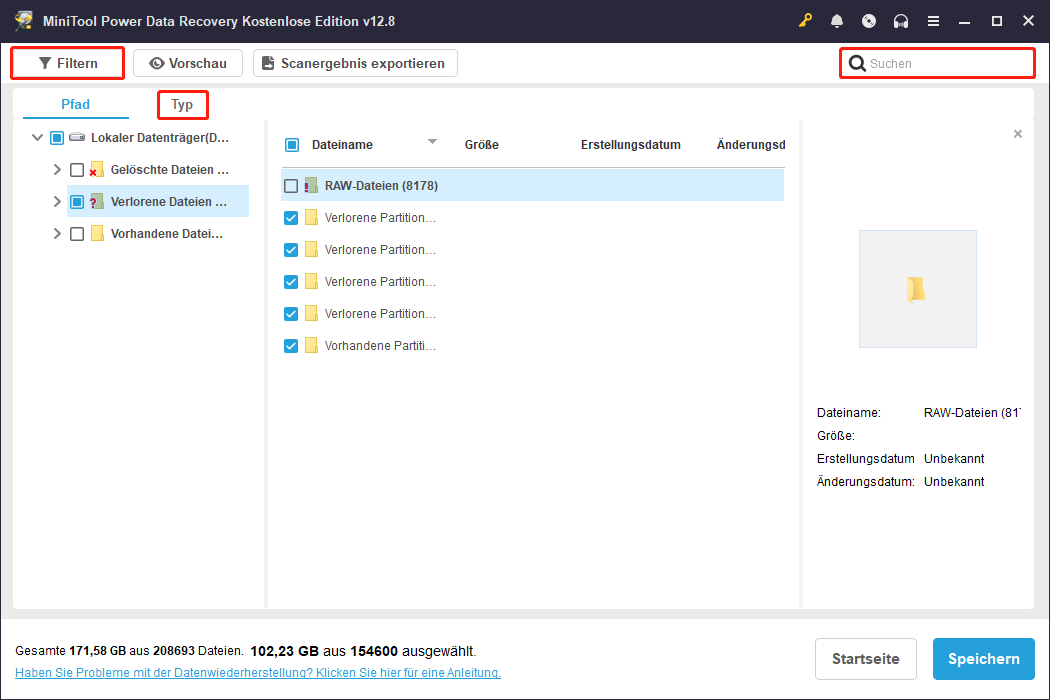Collapse the Lokaler Datenträger tree node

(x=38, y=137)
